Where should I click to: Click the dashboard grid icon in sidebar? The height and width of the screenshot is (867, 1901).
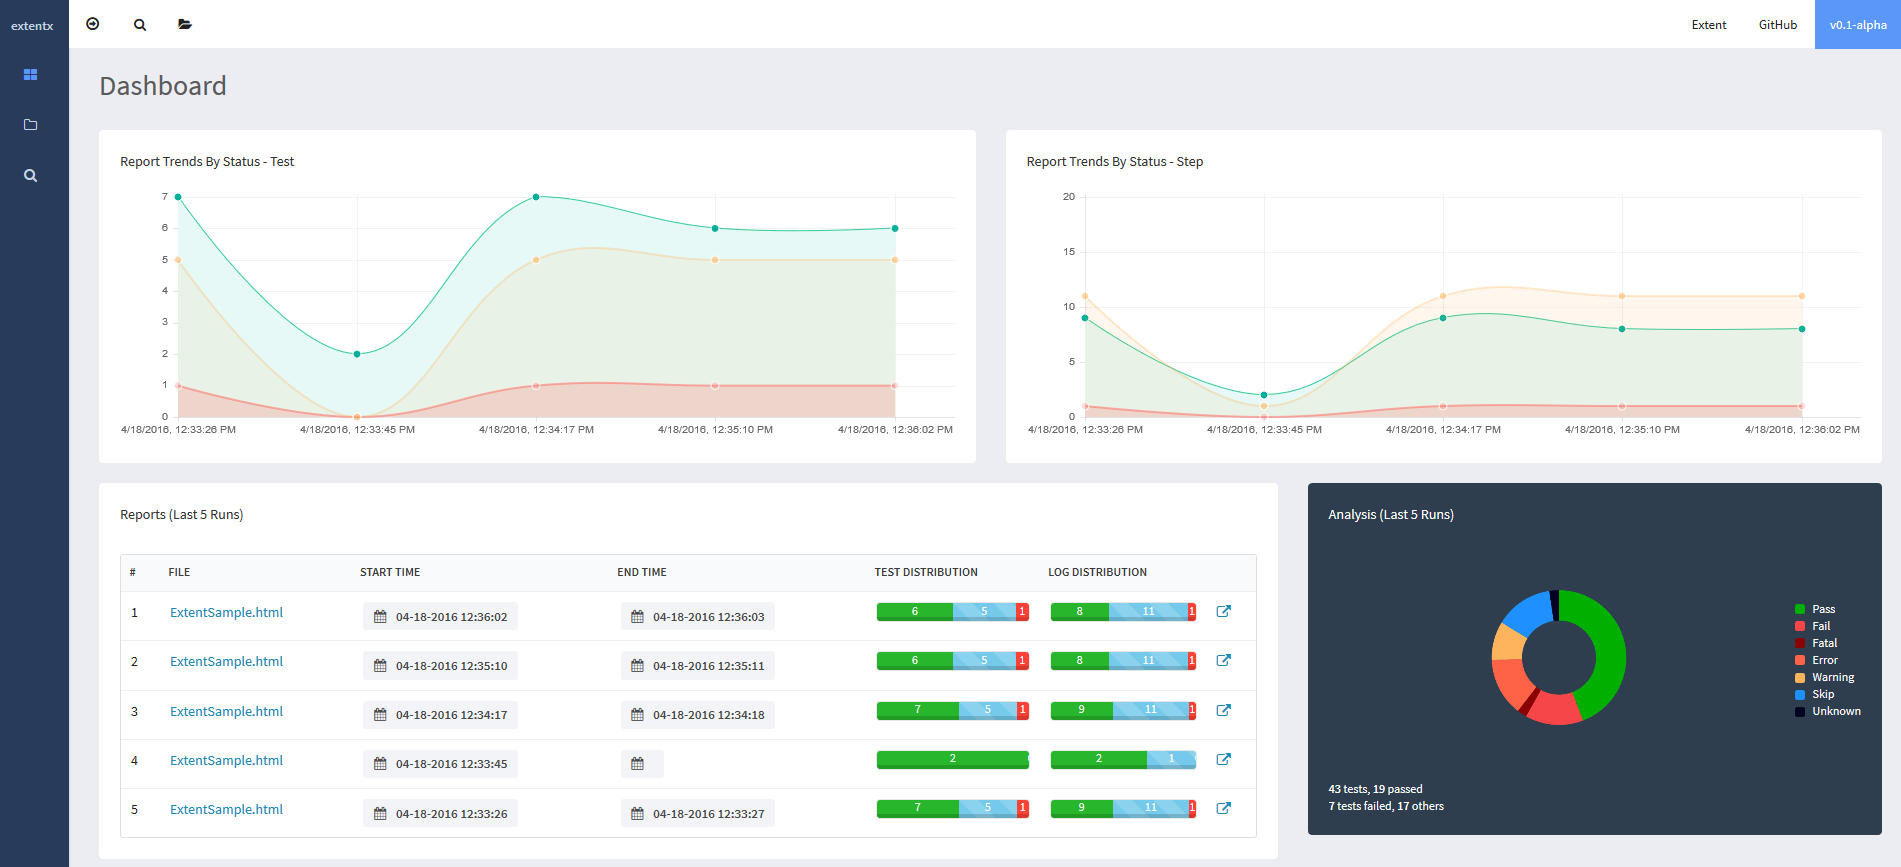pos(30,75)
